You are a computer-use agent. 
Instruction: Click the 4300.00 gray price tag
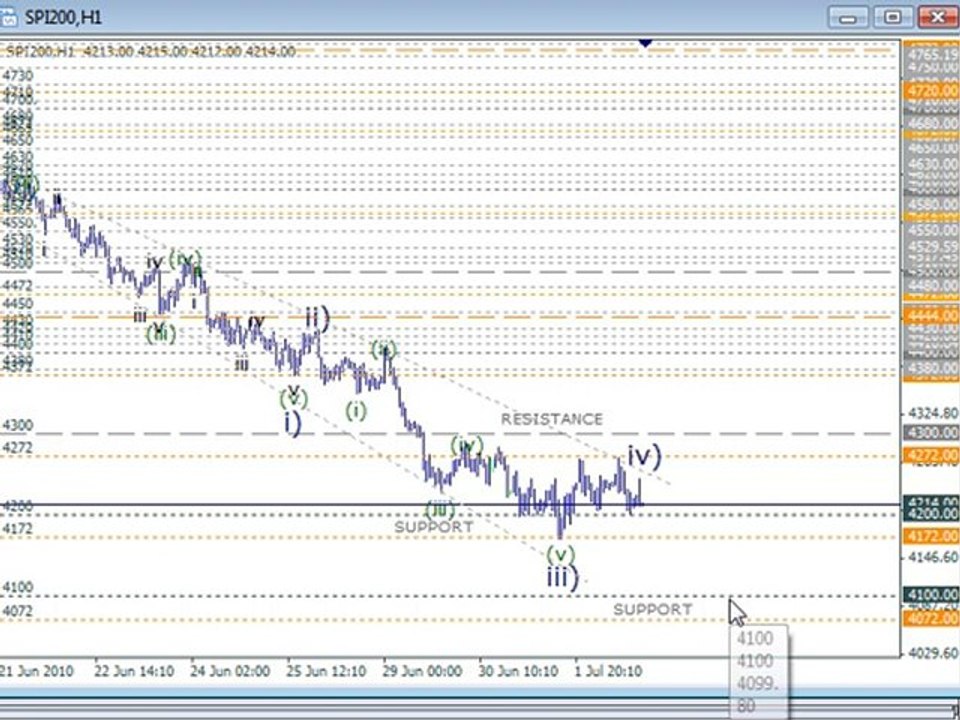pyautogui.click(x=931, y=433)
